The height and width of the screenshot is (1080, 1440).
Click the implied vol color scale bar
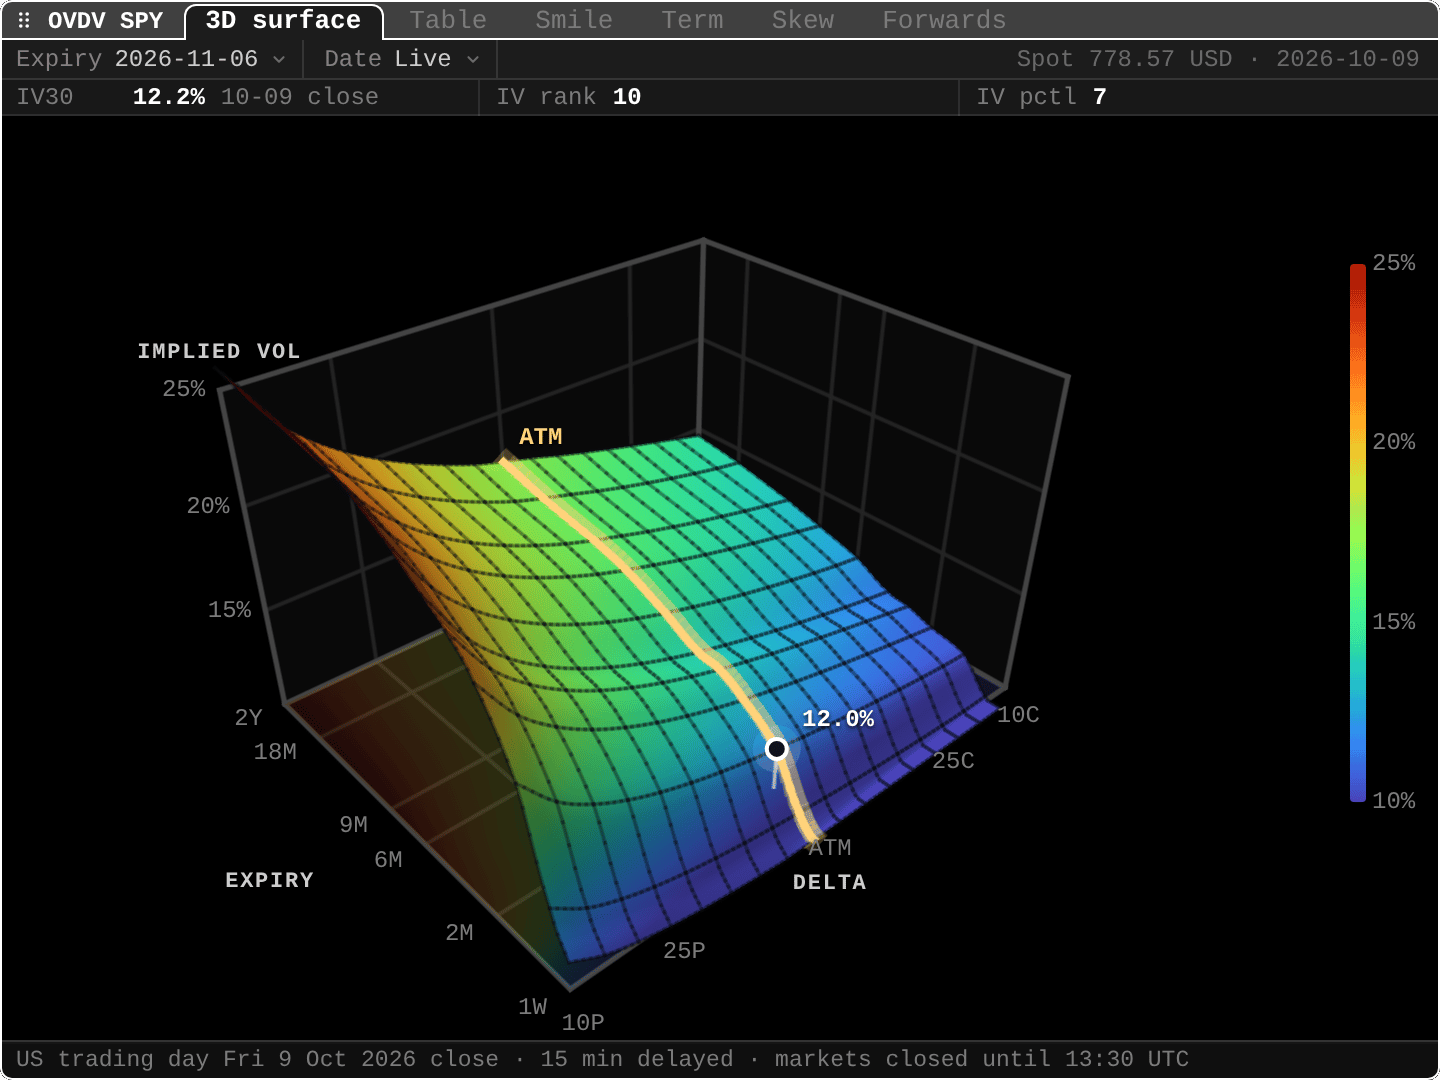coord(1358,532)
